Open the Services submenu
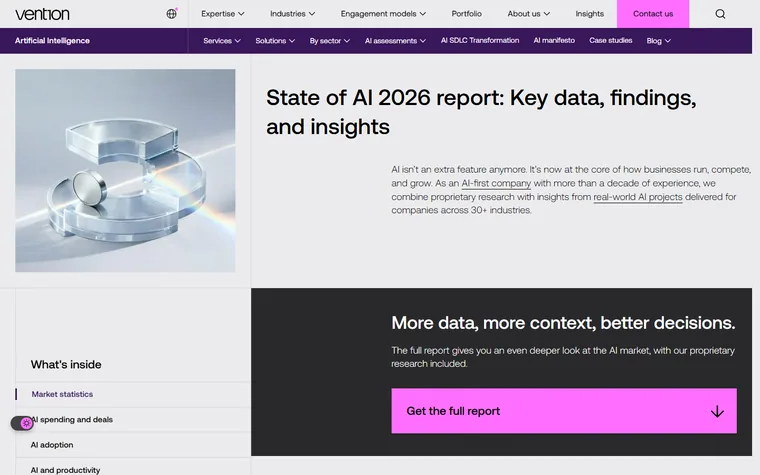This screenshot has height=475, width=760. (x=222, y=41)
